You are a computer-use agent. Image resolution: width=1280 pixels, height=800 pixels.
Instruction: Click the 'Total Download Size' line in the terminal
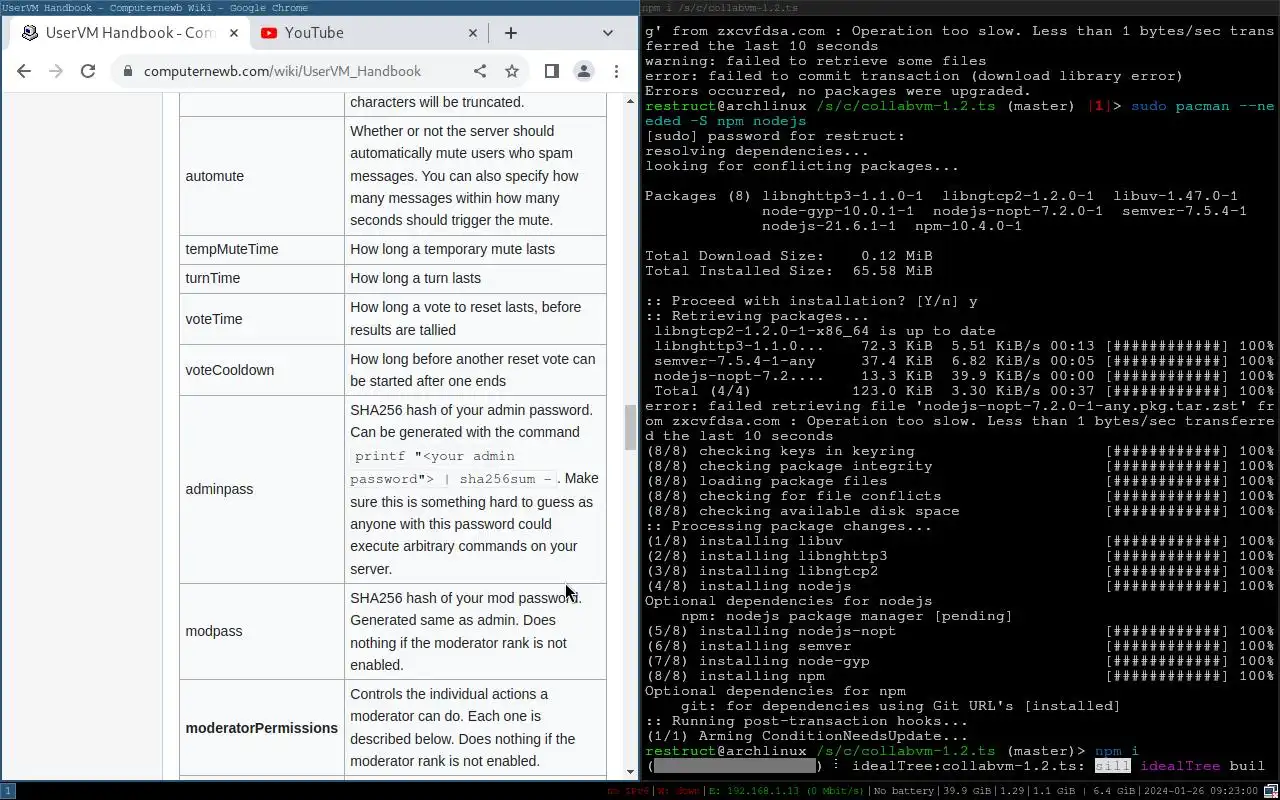click(789, 256)
